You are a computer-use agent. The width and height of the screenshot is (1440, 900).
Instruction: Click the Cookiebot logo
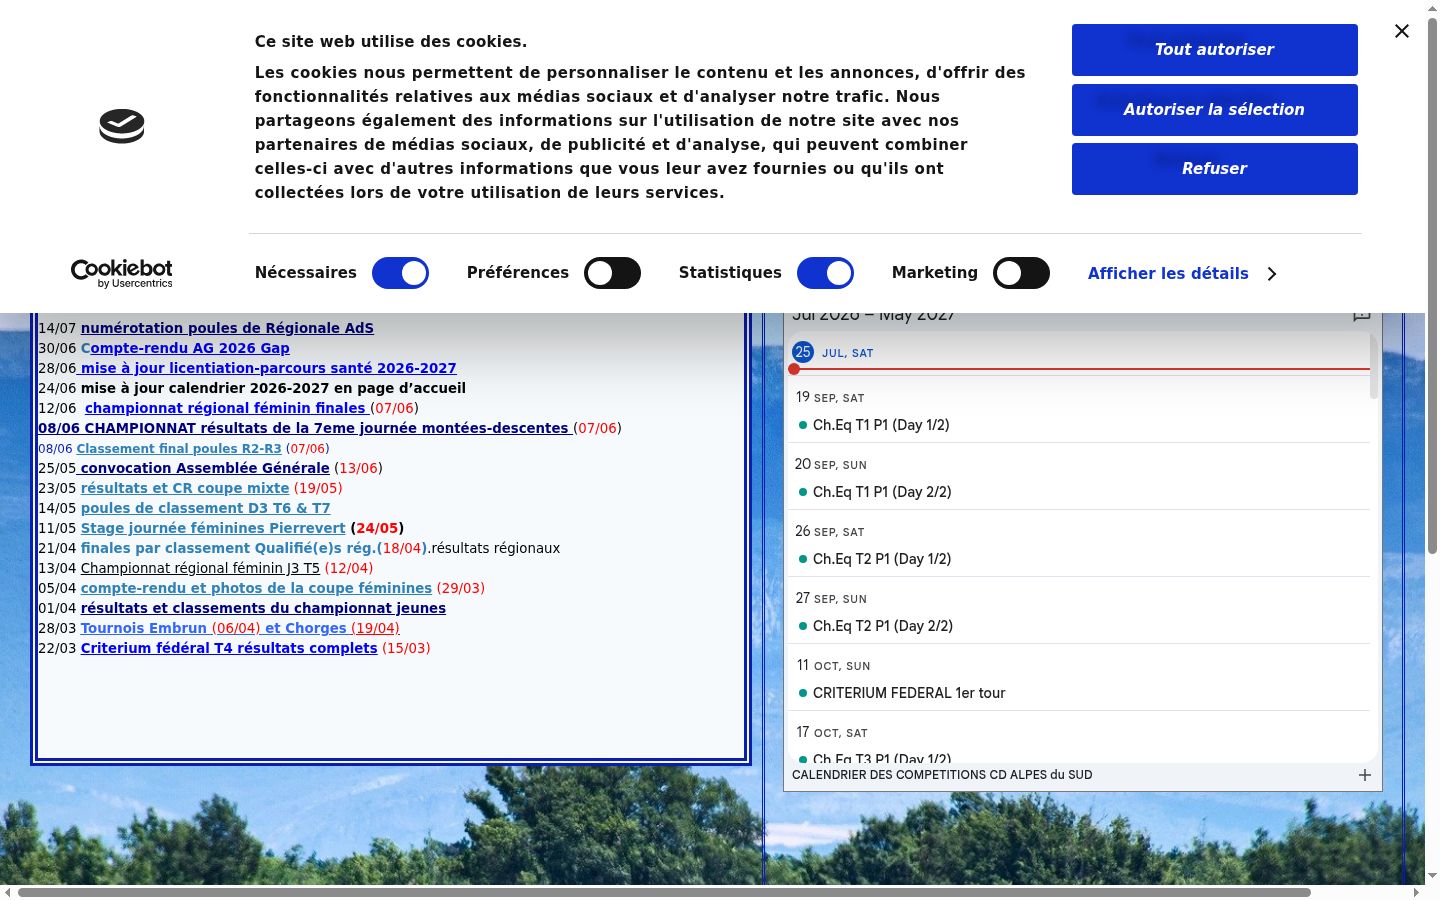click(x=121, y=273)
